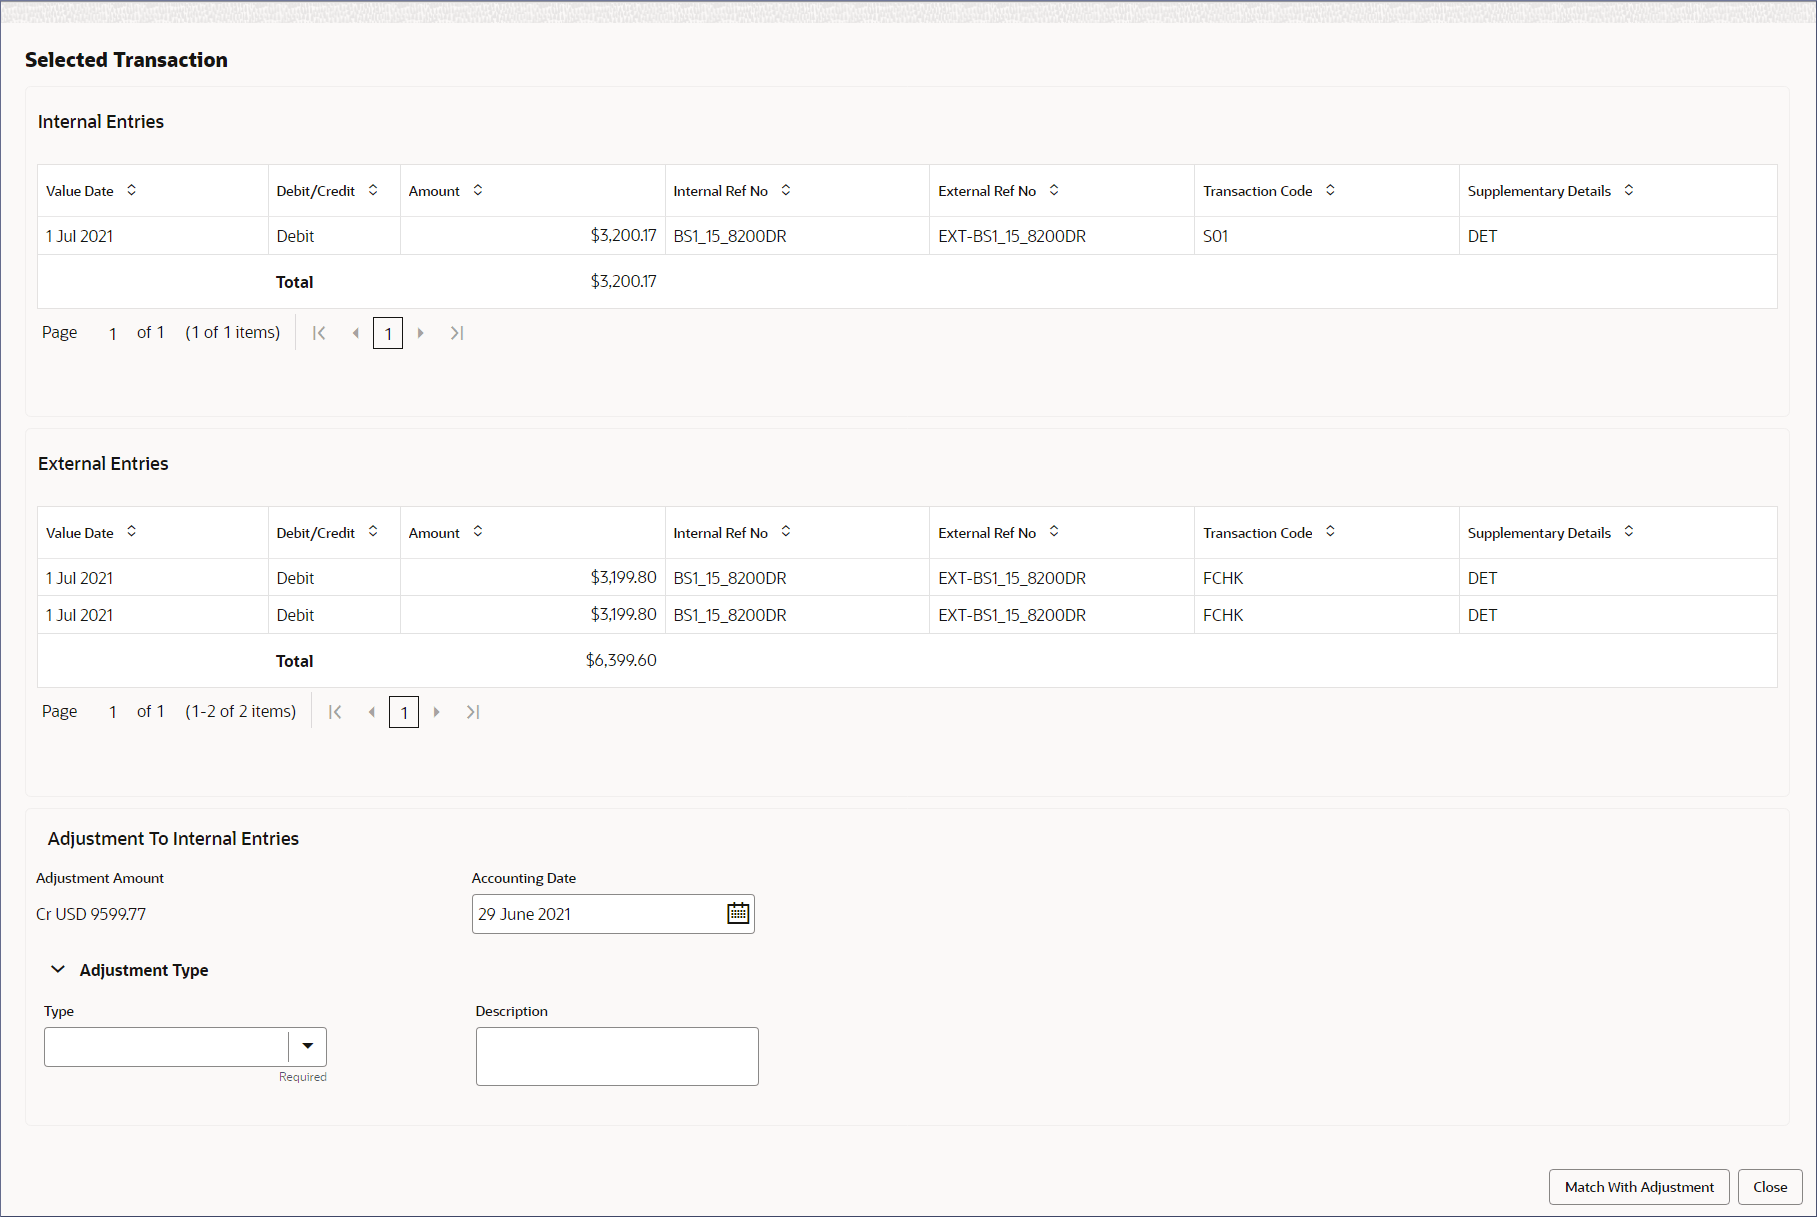Go to next page of External Entries

click(437, 712)
